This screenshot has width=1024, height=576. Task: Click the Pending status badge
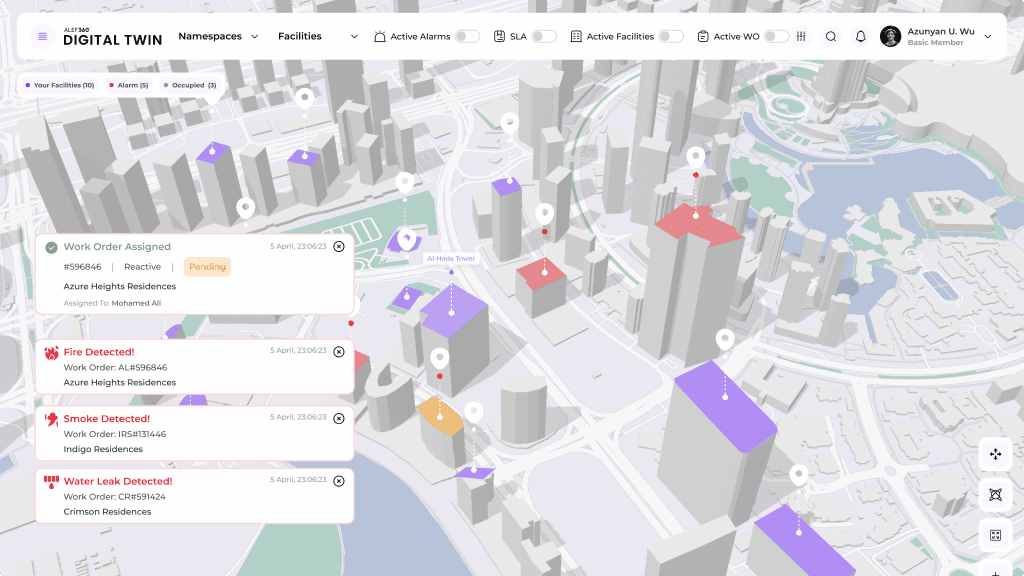point(208,267)
